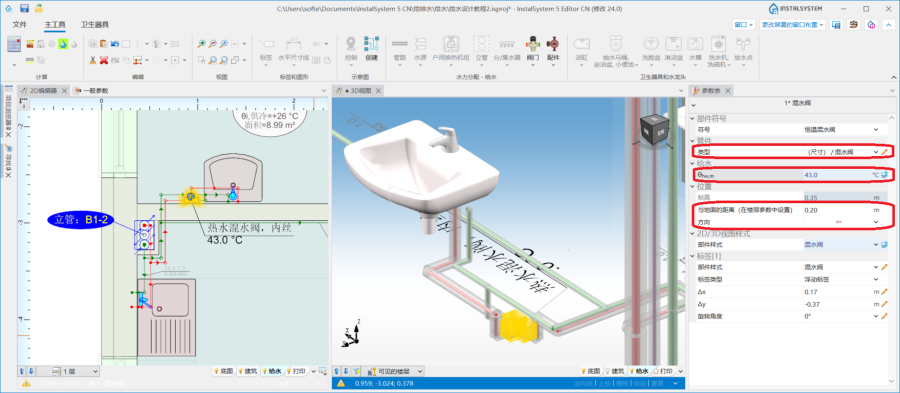The width and height of the screenshot is (900, 393).
Task: Collapse the 标签[1] section
Action: (693, 256)
